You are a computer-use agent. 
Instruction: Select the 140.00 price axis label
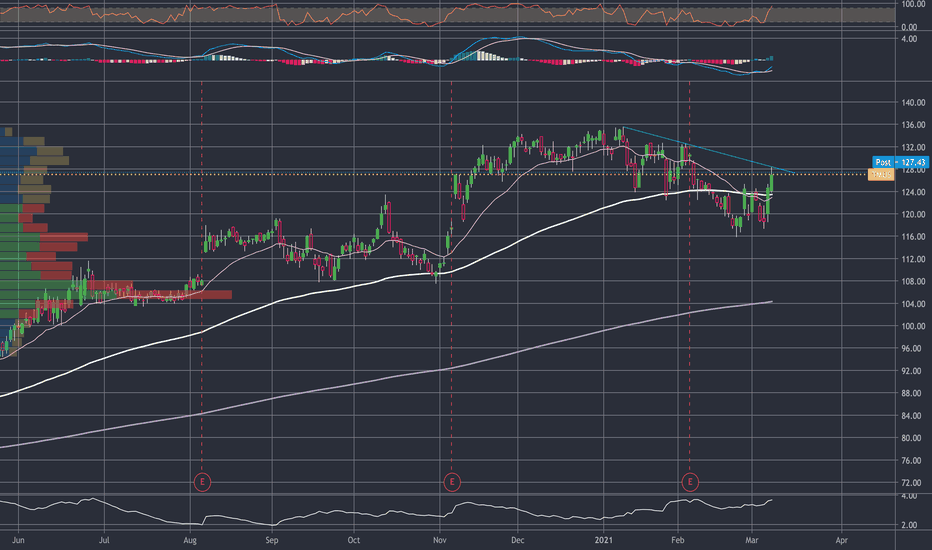coord(913,102)
